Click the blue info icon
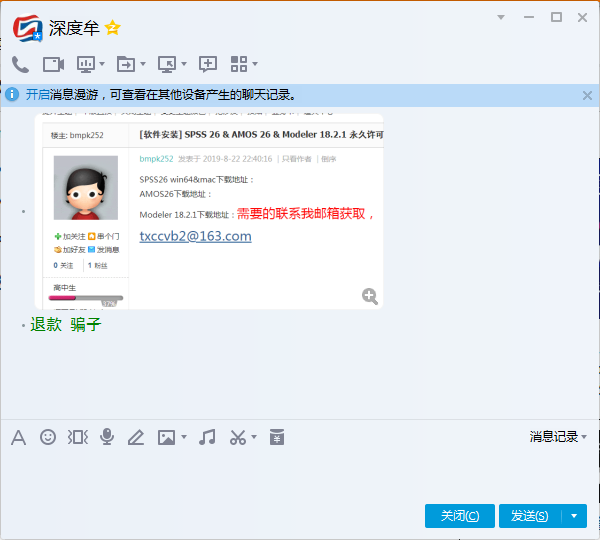The width and height of the screenshot is (600, 540). click(12, 94)
